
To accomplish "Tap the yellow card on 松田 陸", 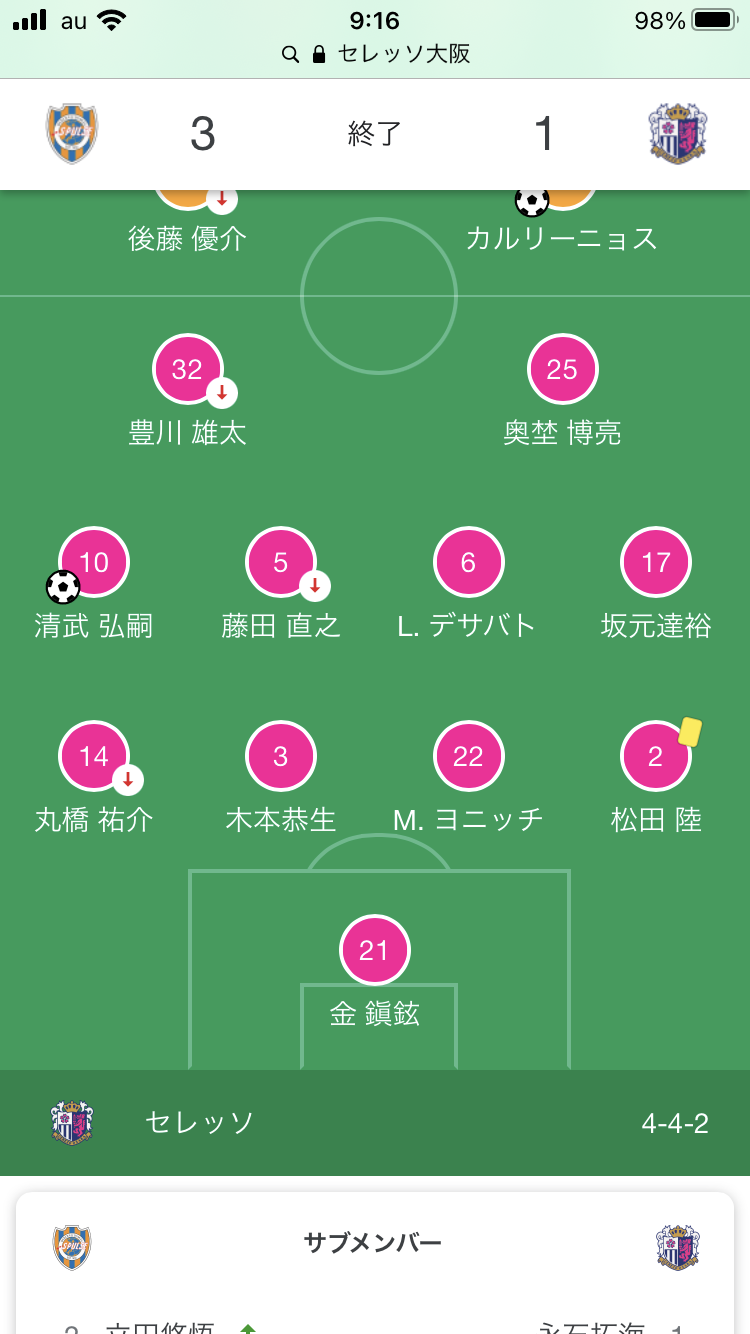I will coord(689,733).
